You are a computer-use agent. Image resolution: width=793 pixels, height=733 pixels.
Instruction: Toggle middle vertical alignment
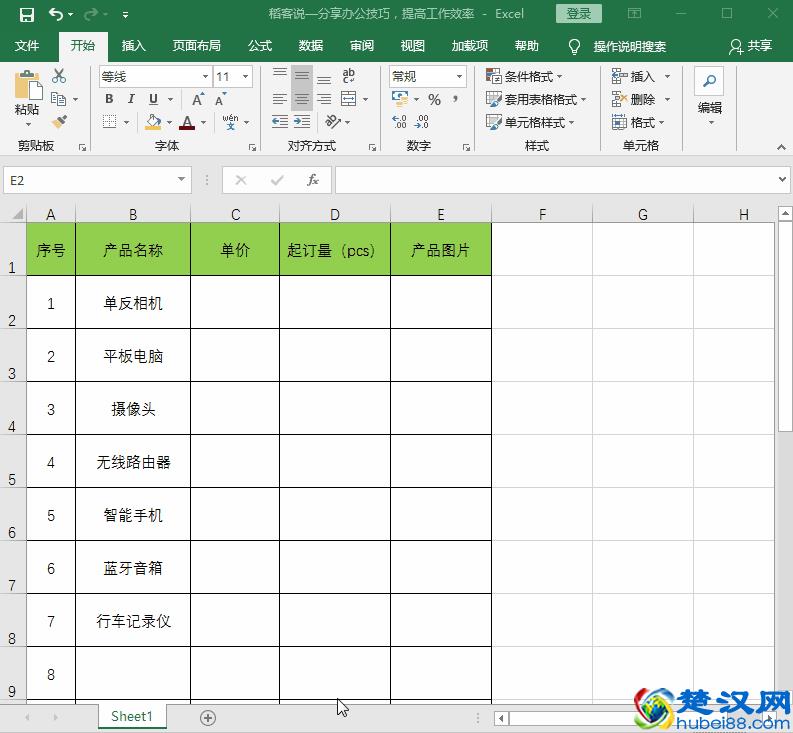(302, 76)
